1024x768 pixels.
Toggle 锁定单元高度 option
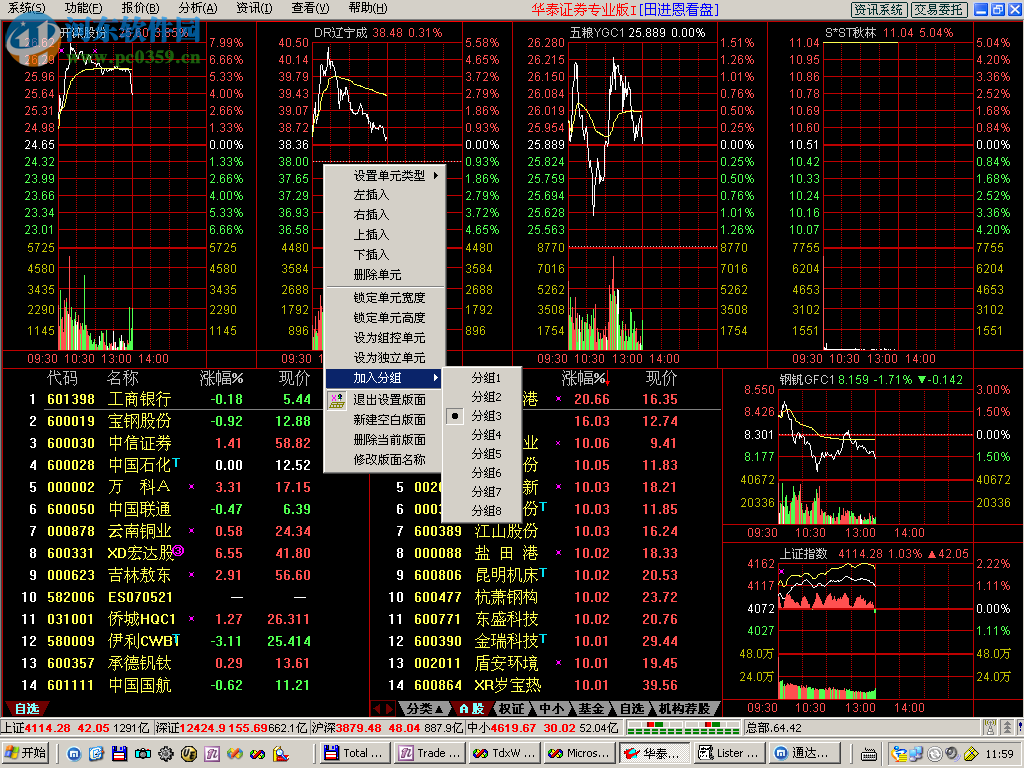click(385, 318)
